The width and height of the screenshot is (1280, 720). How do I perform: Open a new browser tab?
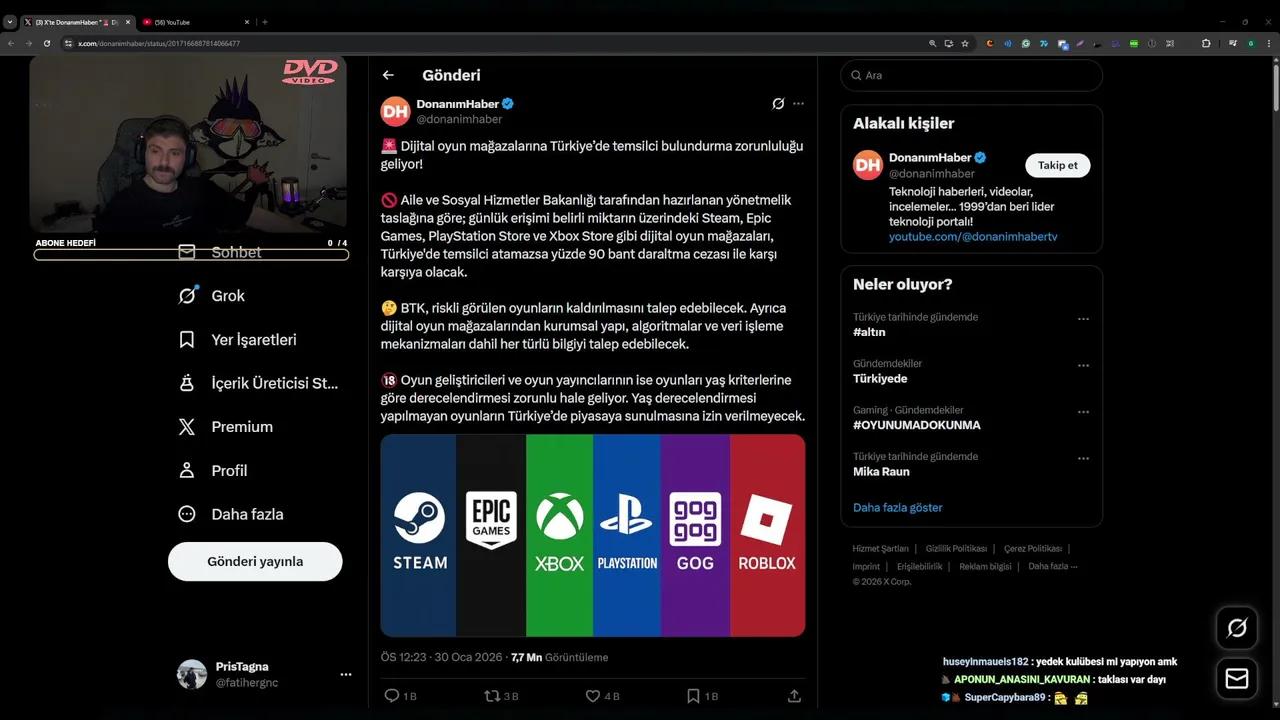pyautogui.click(x=264, y=22)
